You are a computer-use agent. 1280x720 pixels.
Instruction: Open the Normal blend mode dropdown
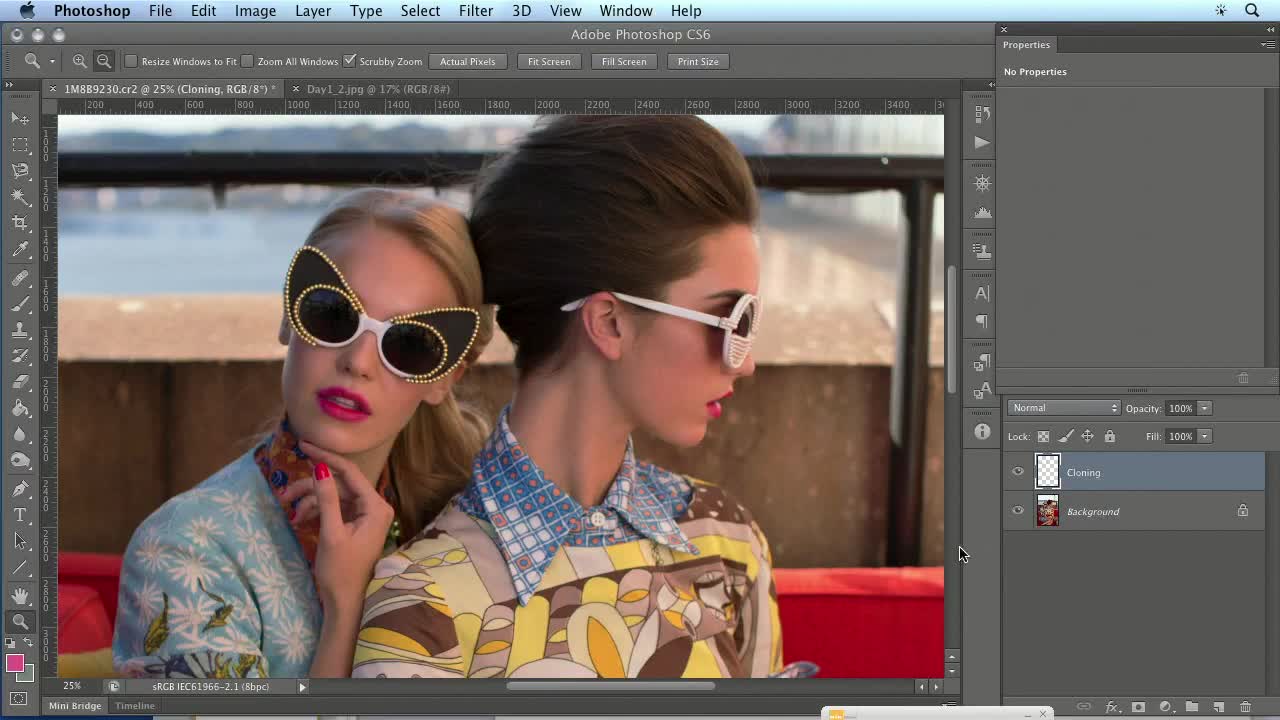(1064, 408)
